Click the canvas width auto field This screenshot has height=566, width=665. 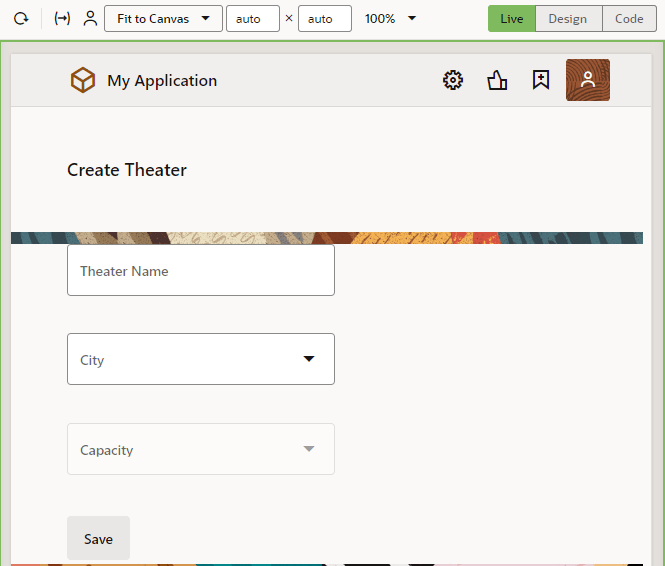[x=253, y=19]
